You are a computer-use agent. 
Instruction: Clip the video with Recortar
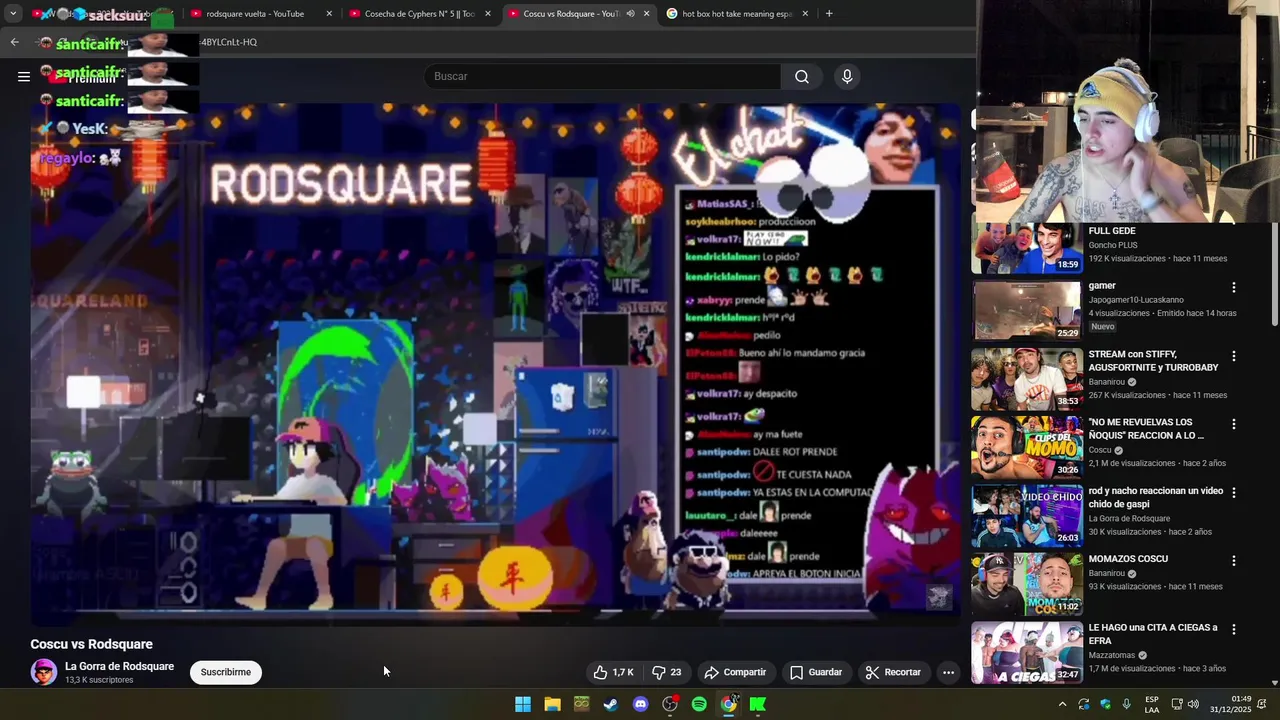point(893,672)
